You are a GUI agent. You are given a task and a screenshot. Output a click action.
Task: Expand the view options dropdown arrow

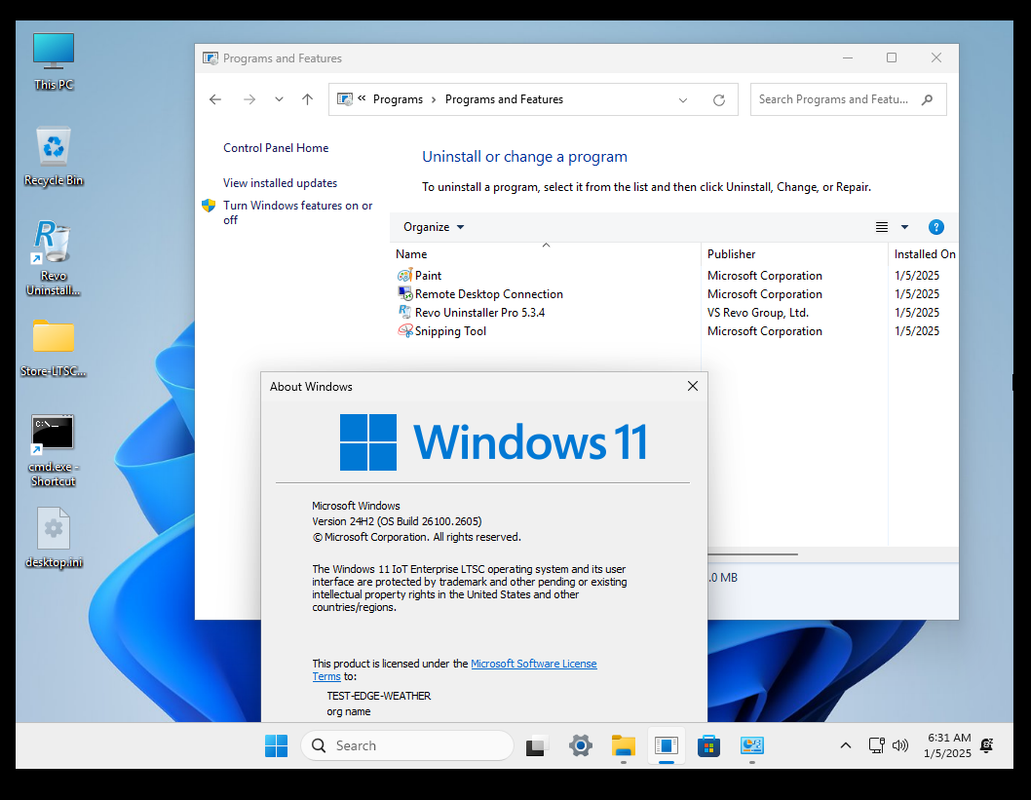click(905, 227)
